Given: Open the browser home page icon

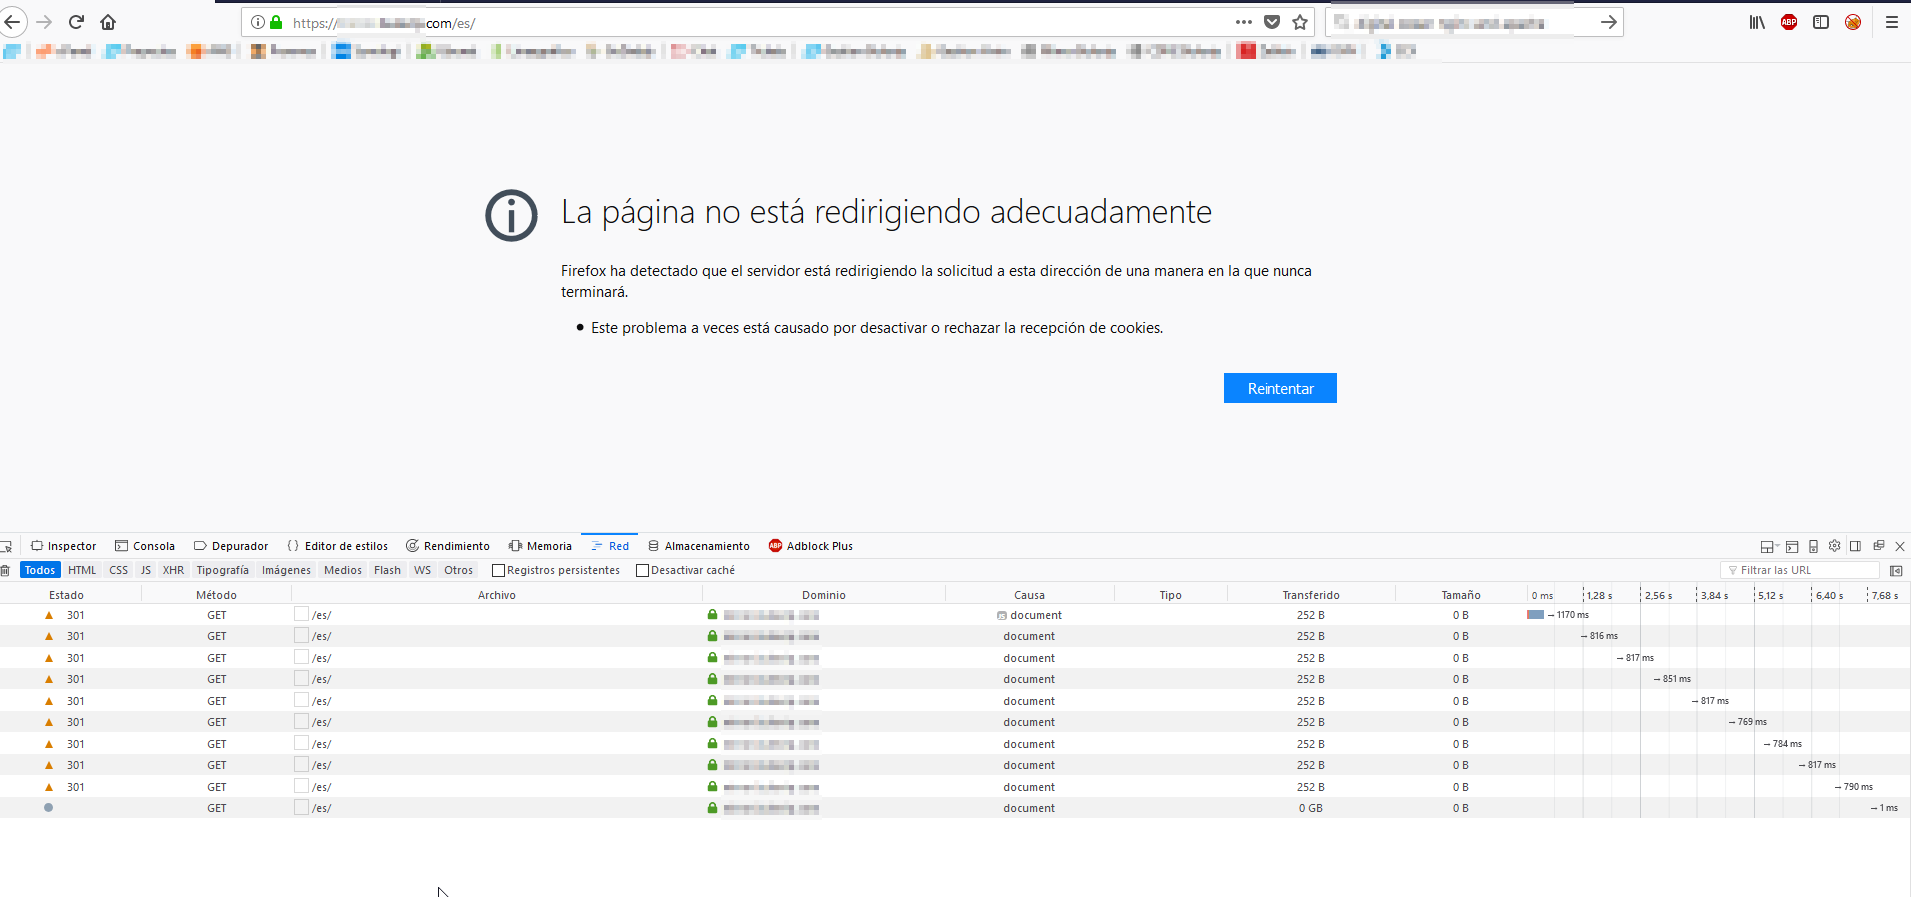Looking at the screenshot, I should [108, 22].
